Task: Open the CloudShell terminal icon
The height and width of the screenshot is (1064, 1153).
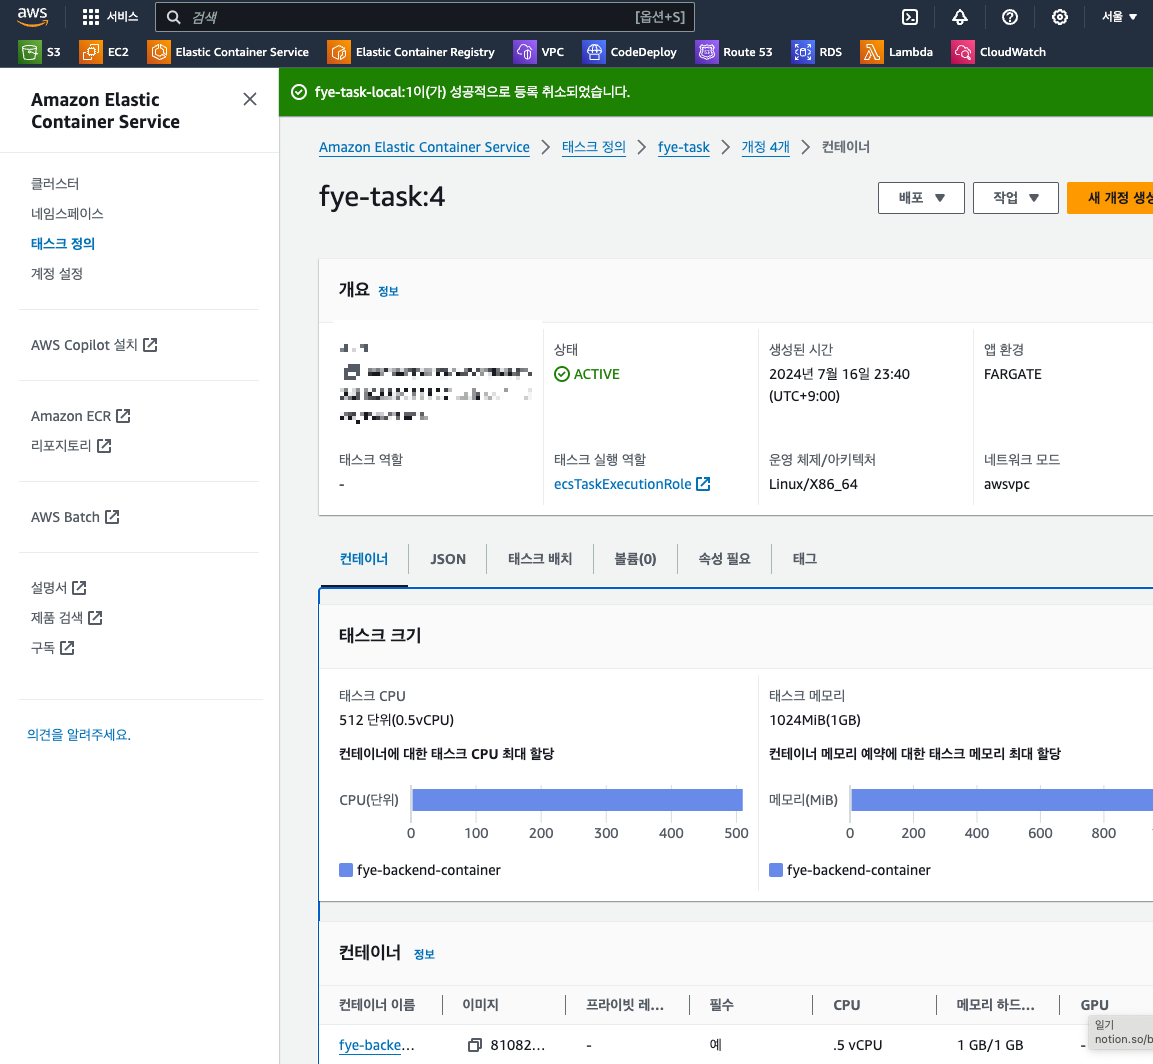Action: pyautogui.click(x=910, y=17)
